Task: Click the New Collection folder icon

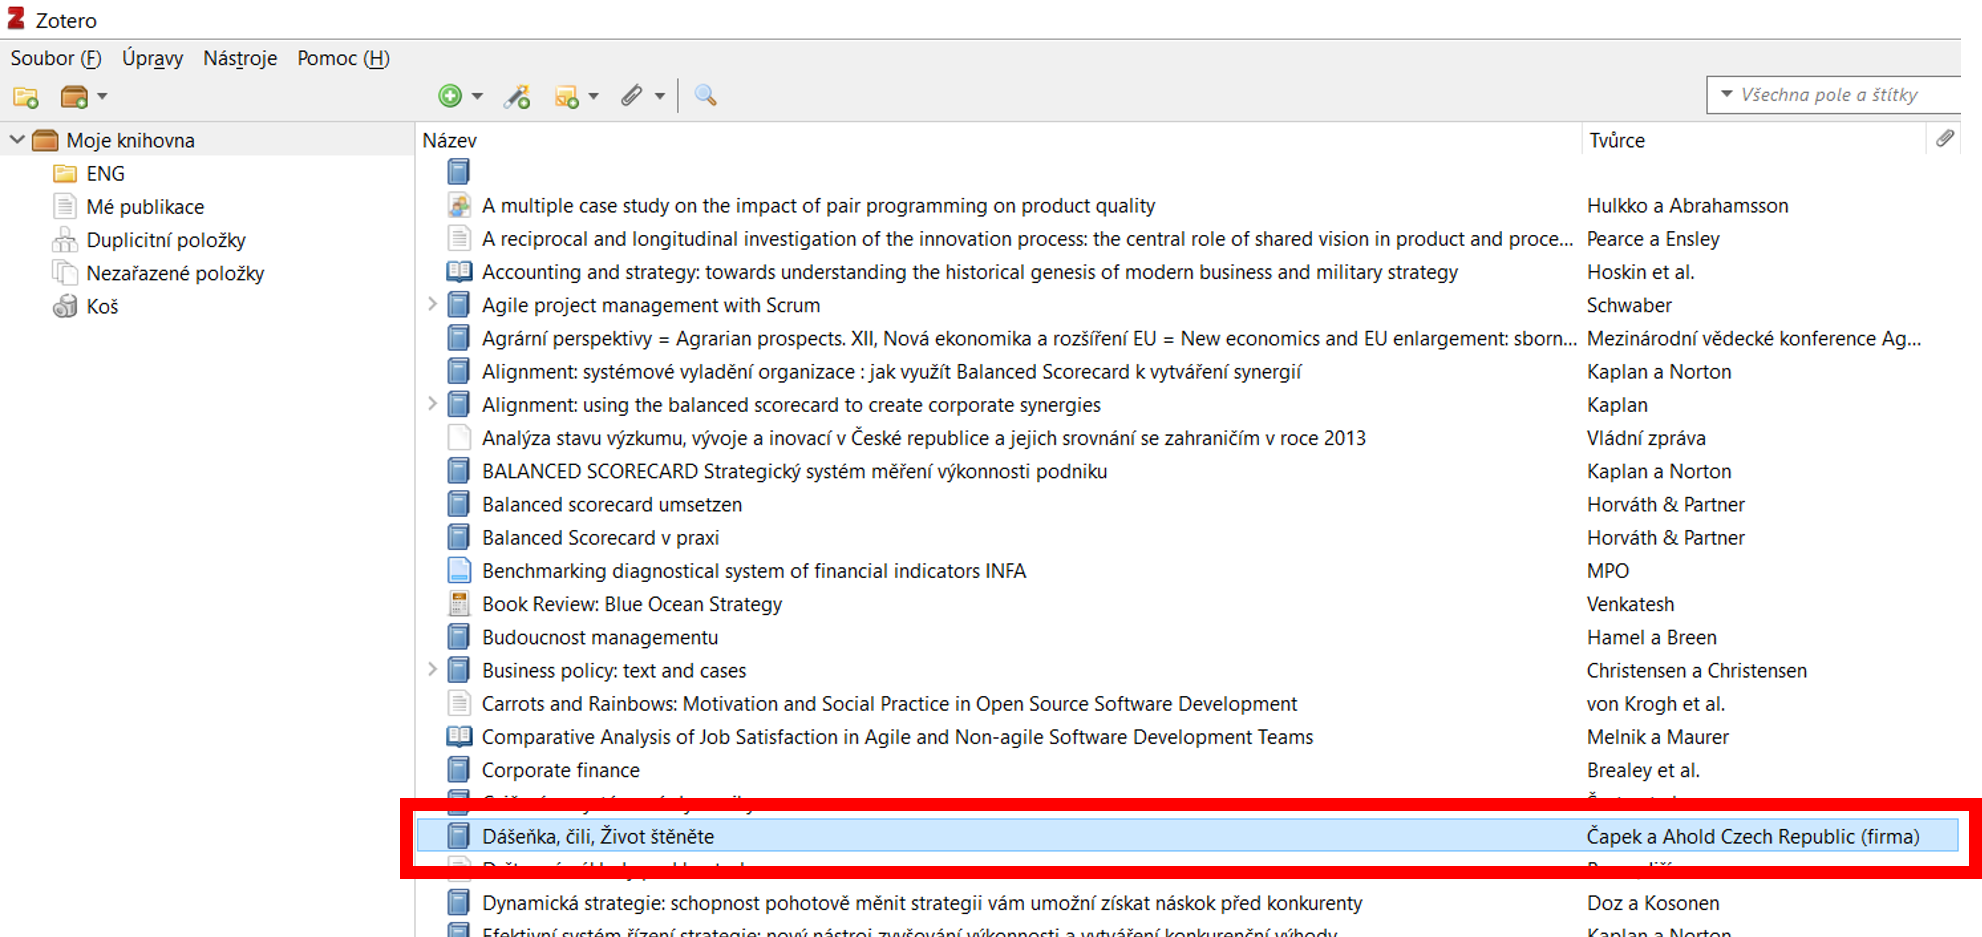Action: point(26,97)
